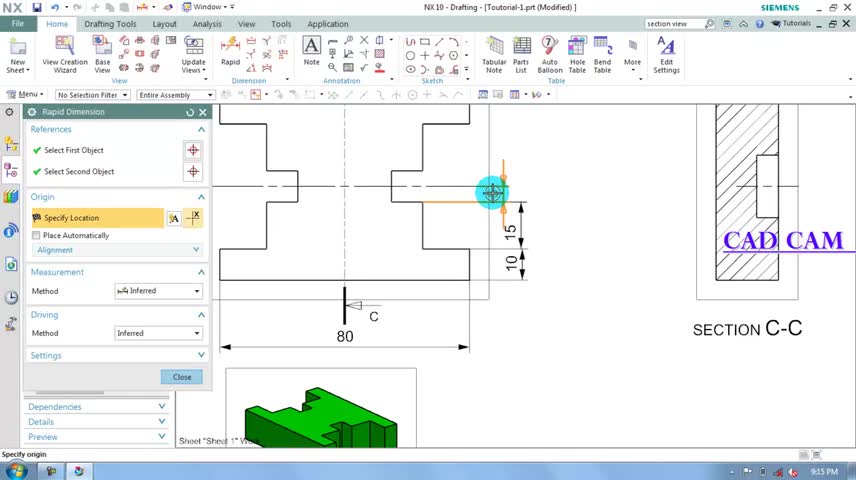
Task: Click the horizontal scrollbar under the dialog
Action: [x=70, y=393]
